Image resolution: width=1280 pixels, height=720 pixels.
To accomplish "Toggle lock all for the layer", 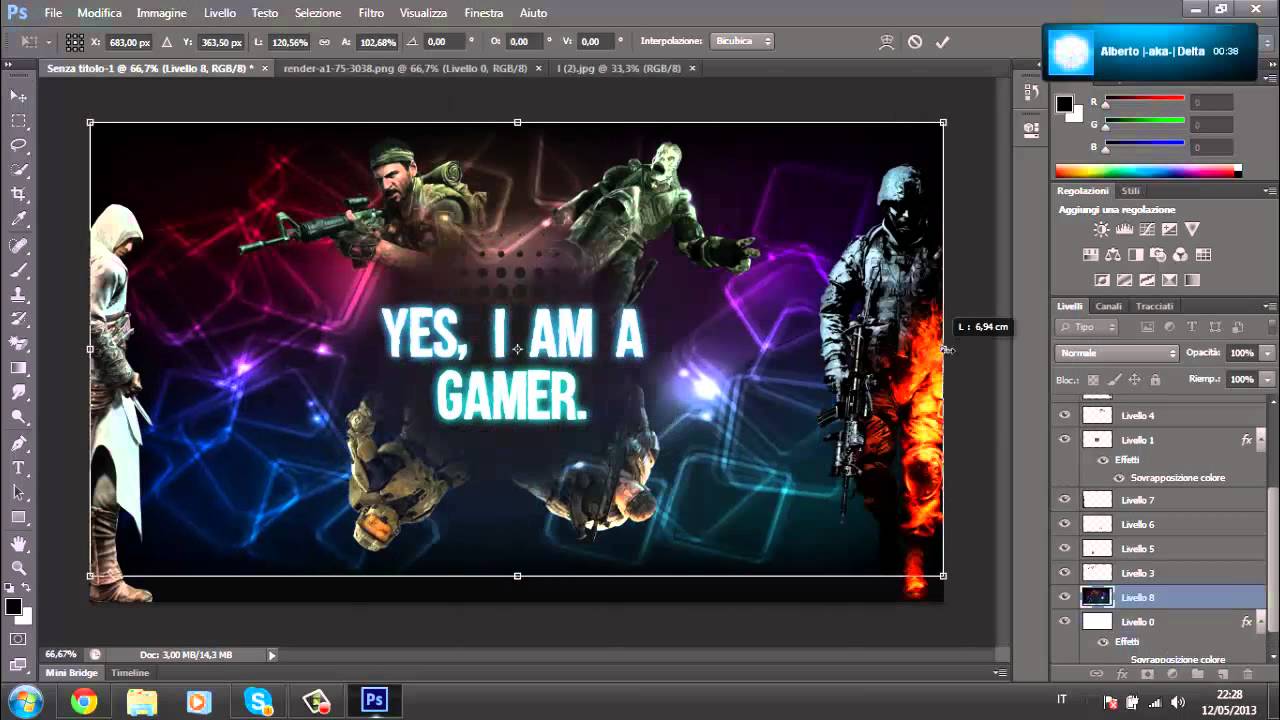I will 1155,380.
